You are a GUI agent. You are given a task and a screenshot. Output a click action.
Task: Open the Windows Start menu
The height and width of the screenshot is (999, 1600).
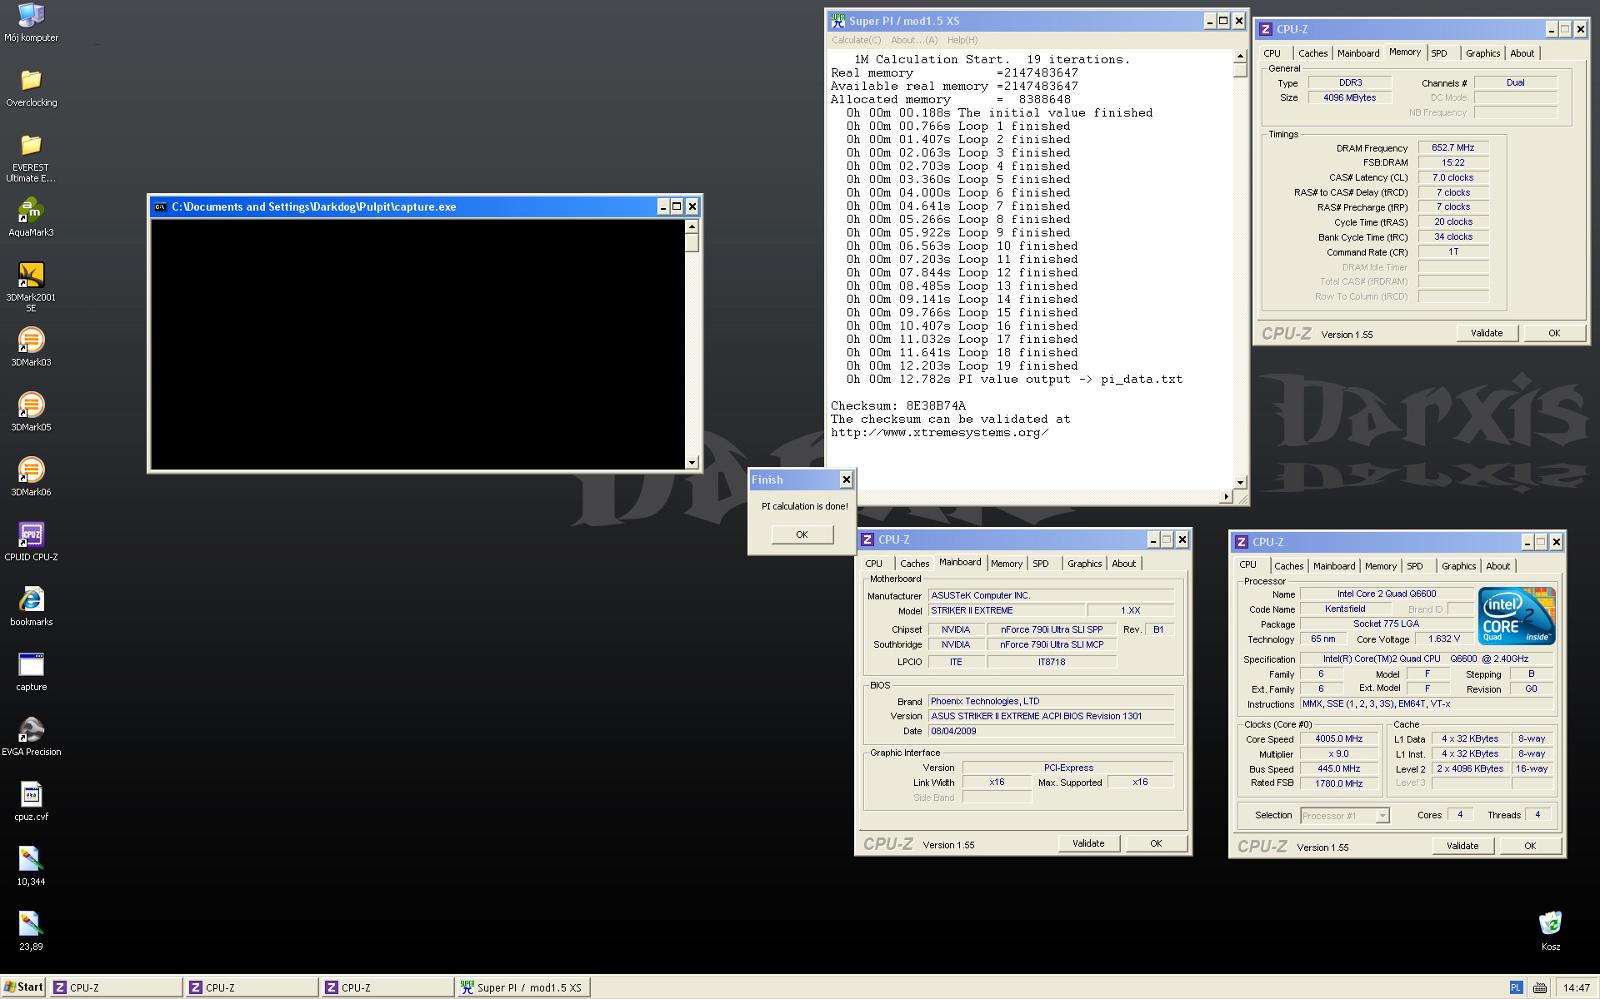click(x=23, y=987)
